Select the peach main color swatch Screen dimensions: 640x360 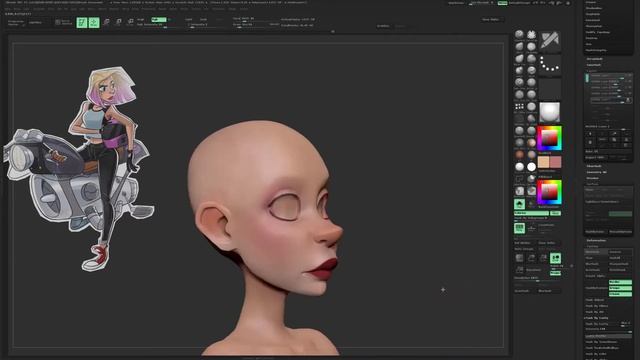tap(543, 162)
